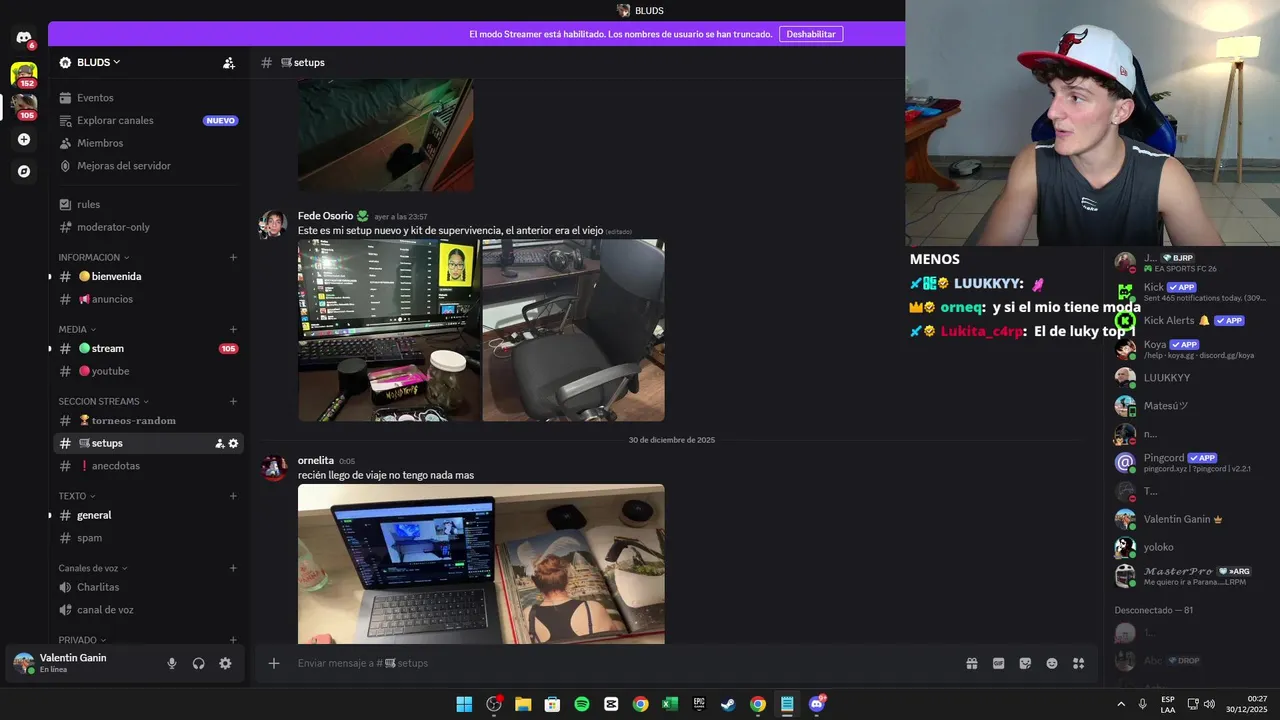Join the canal de voz voice channel
The image size is (1280, 720).
coord(148,610)
